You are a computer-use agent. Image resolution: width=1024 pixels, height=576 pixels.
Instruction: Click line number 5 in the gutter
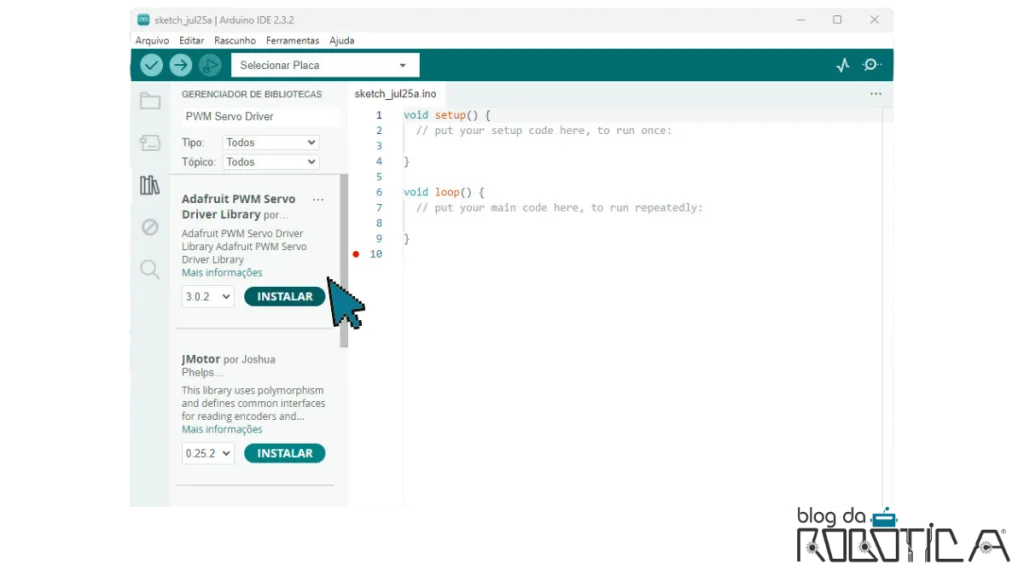point(379,177)
